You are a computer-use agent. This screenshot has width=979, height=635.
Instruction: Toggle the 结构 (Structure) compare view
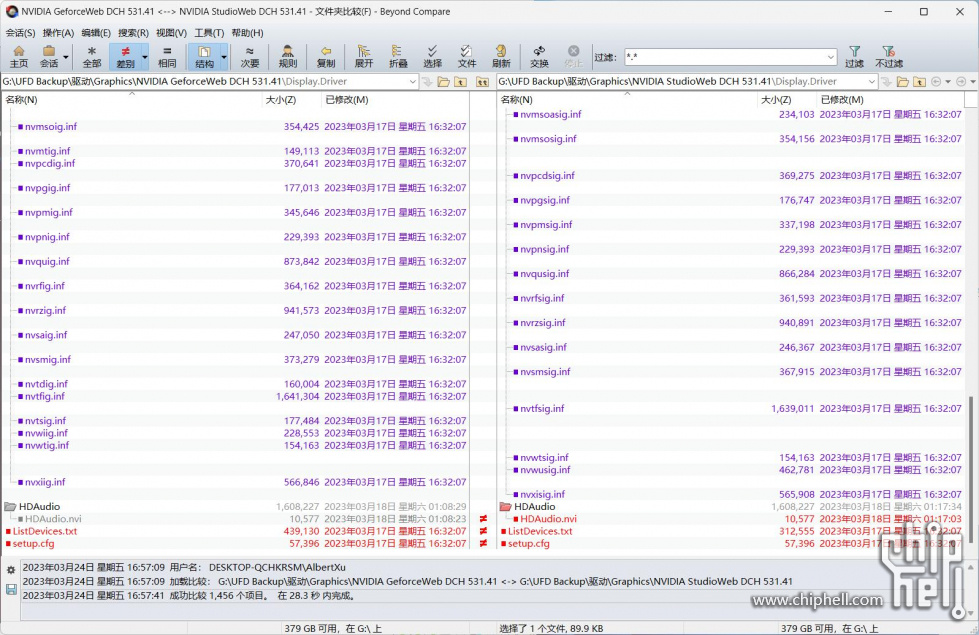tap(204, 57)
